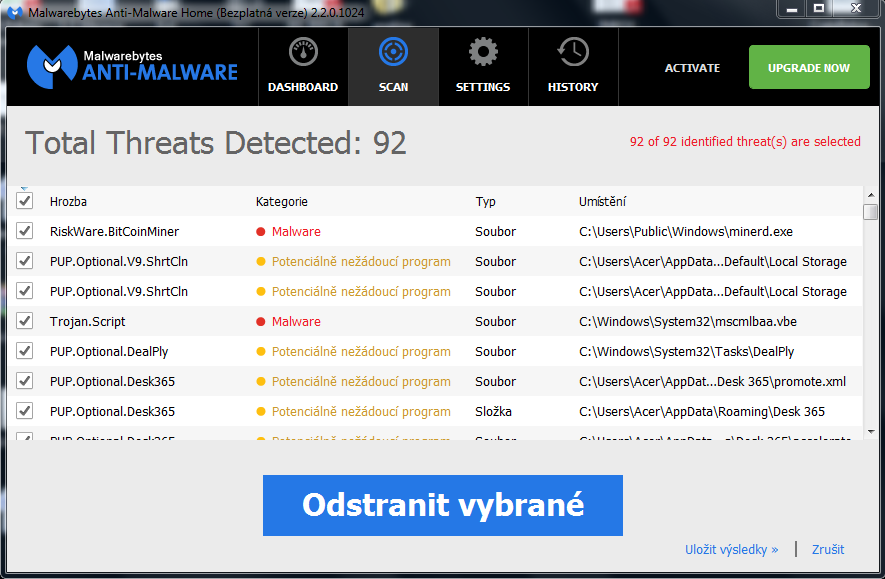Minimize the Malwarebytes window

(x=792, y=8)
